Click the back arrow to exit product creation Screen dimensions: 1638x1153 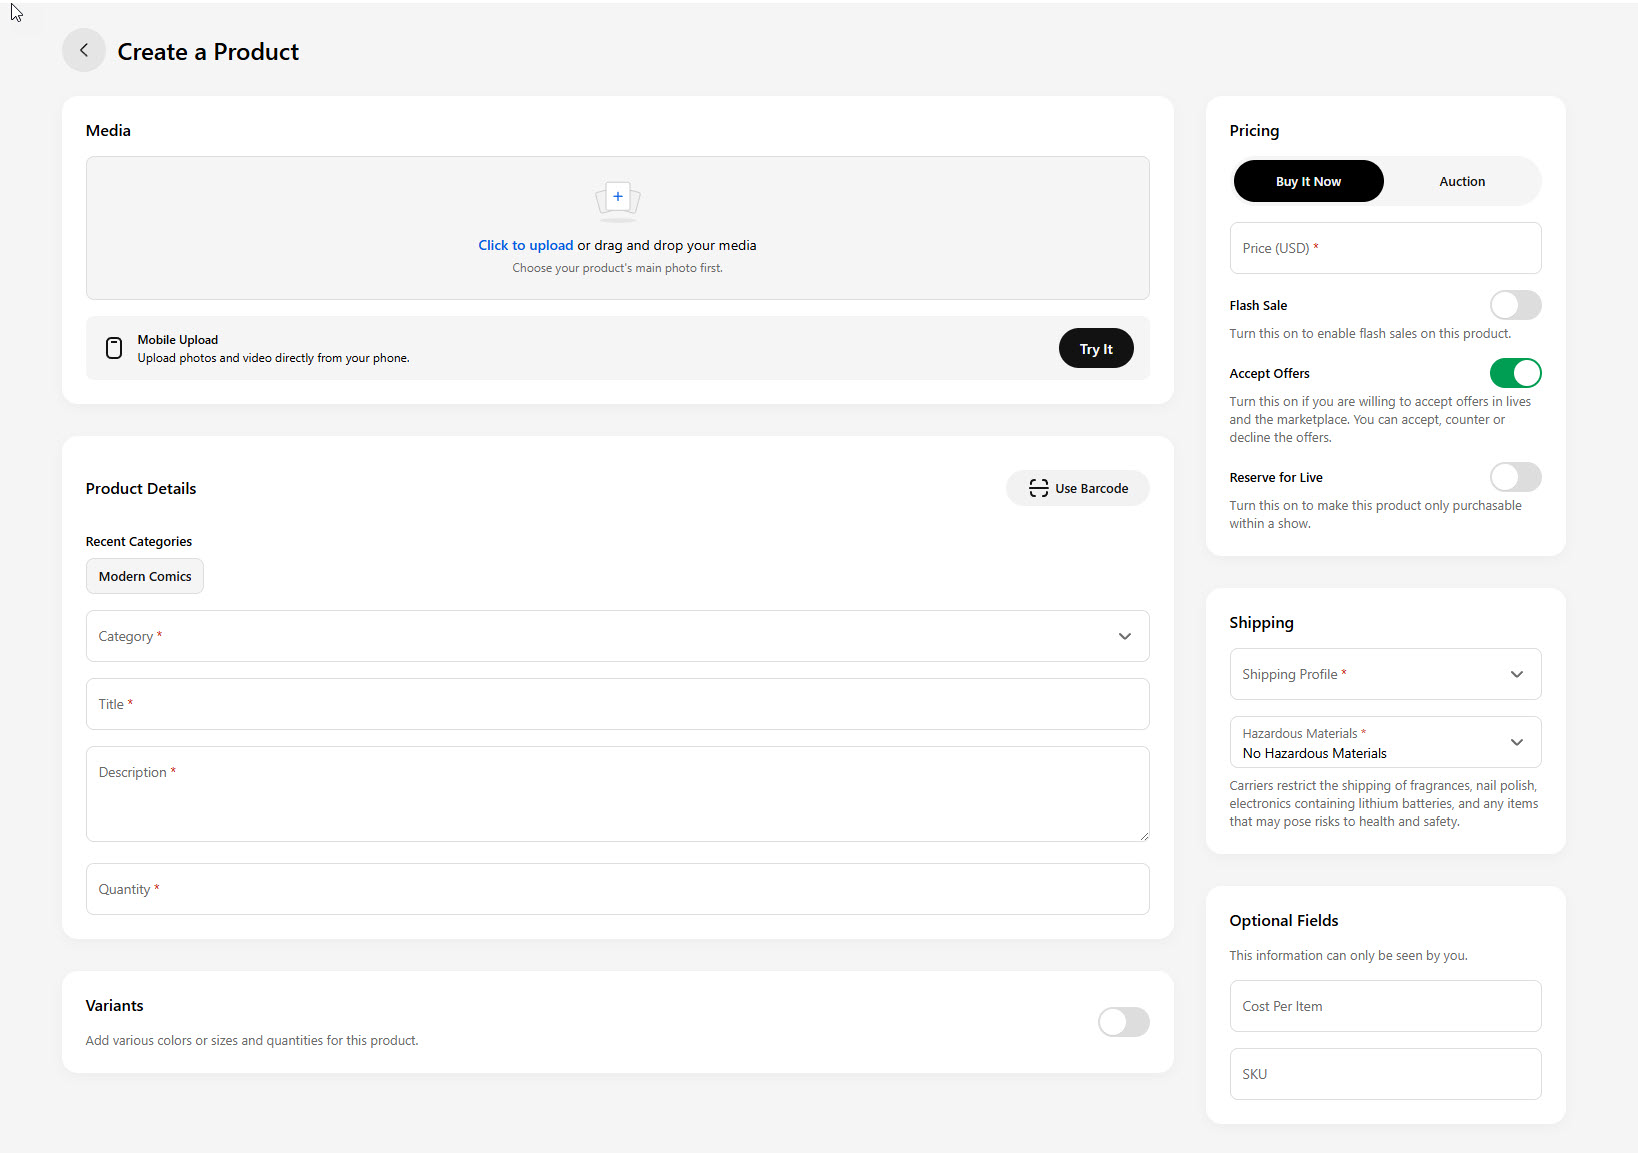pyautogui.click(x=83, y=50)
